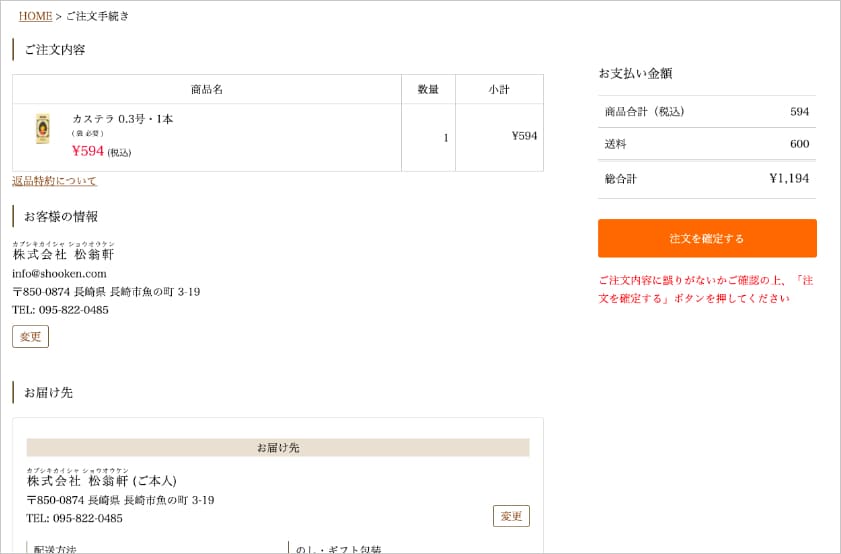841x554 pixels.
Task: Click the 数量 column header
Action: pos(428,90)
